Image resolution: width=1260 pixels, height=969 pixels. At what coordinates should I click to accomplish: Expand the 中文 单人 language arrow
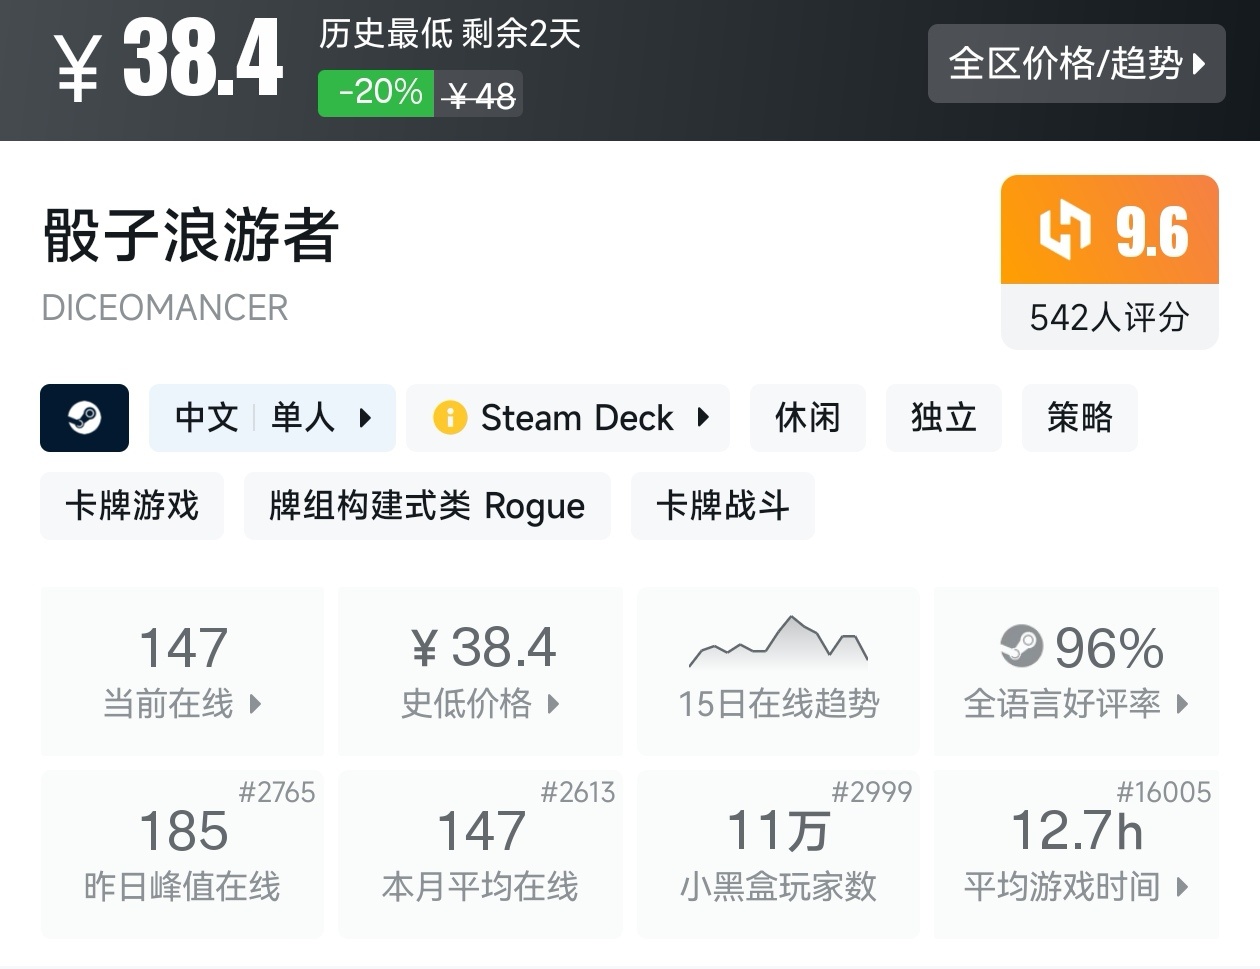365,418
